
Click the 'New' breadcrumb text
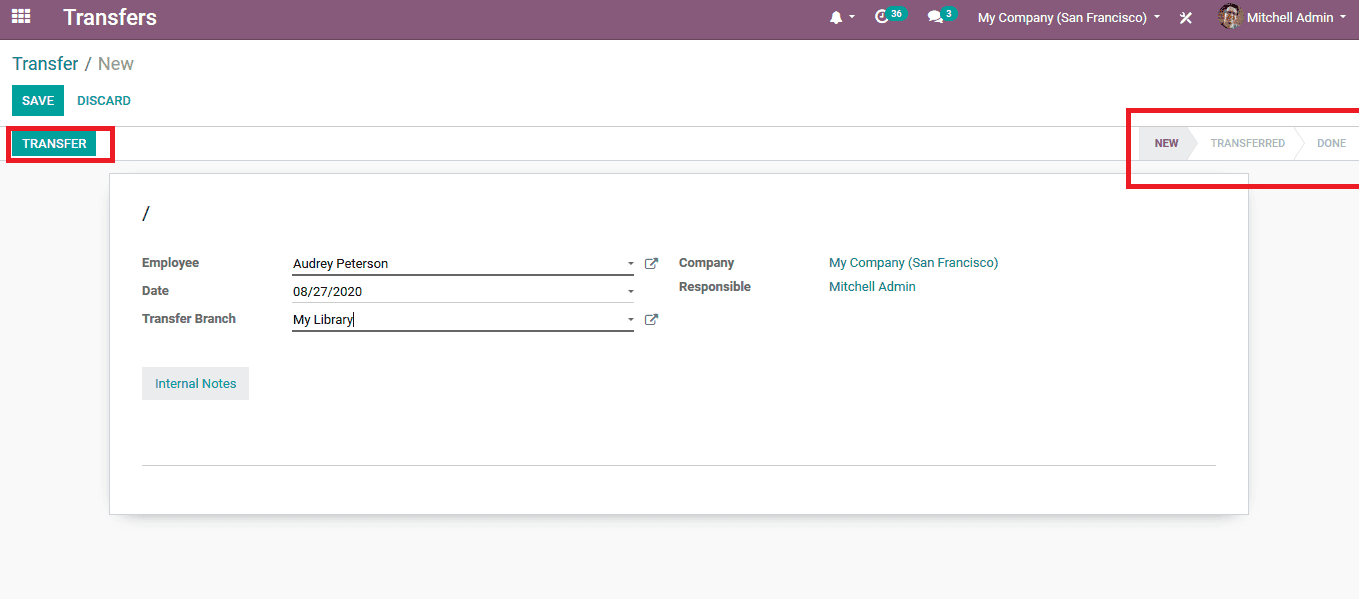[116, 64]
